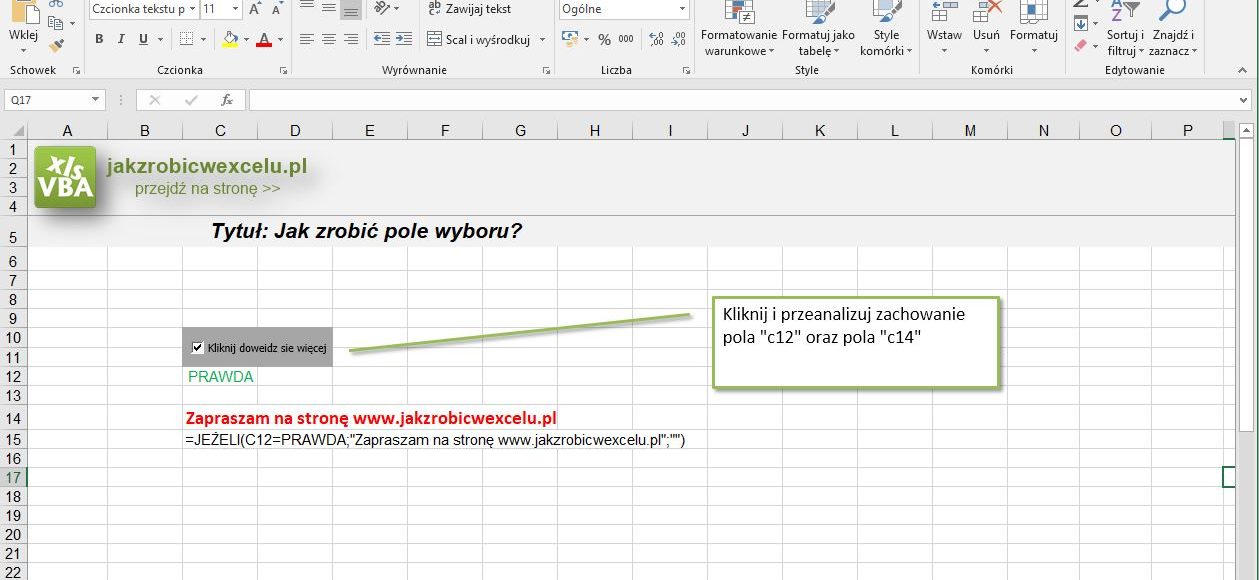
Task: Click the insert function fx icon
Action: pyautogui.click(x=227, y=100)
